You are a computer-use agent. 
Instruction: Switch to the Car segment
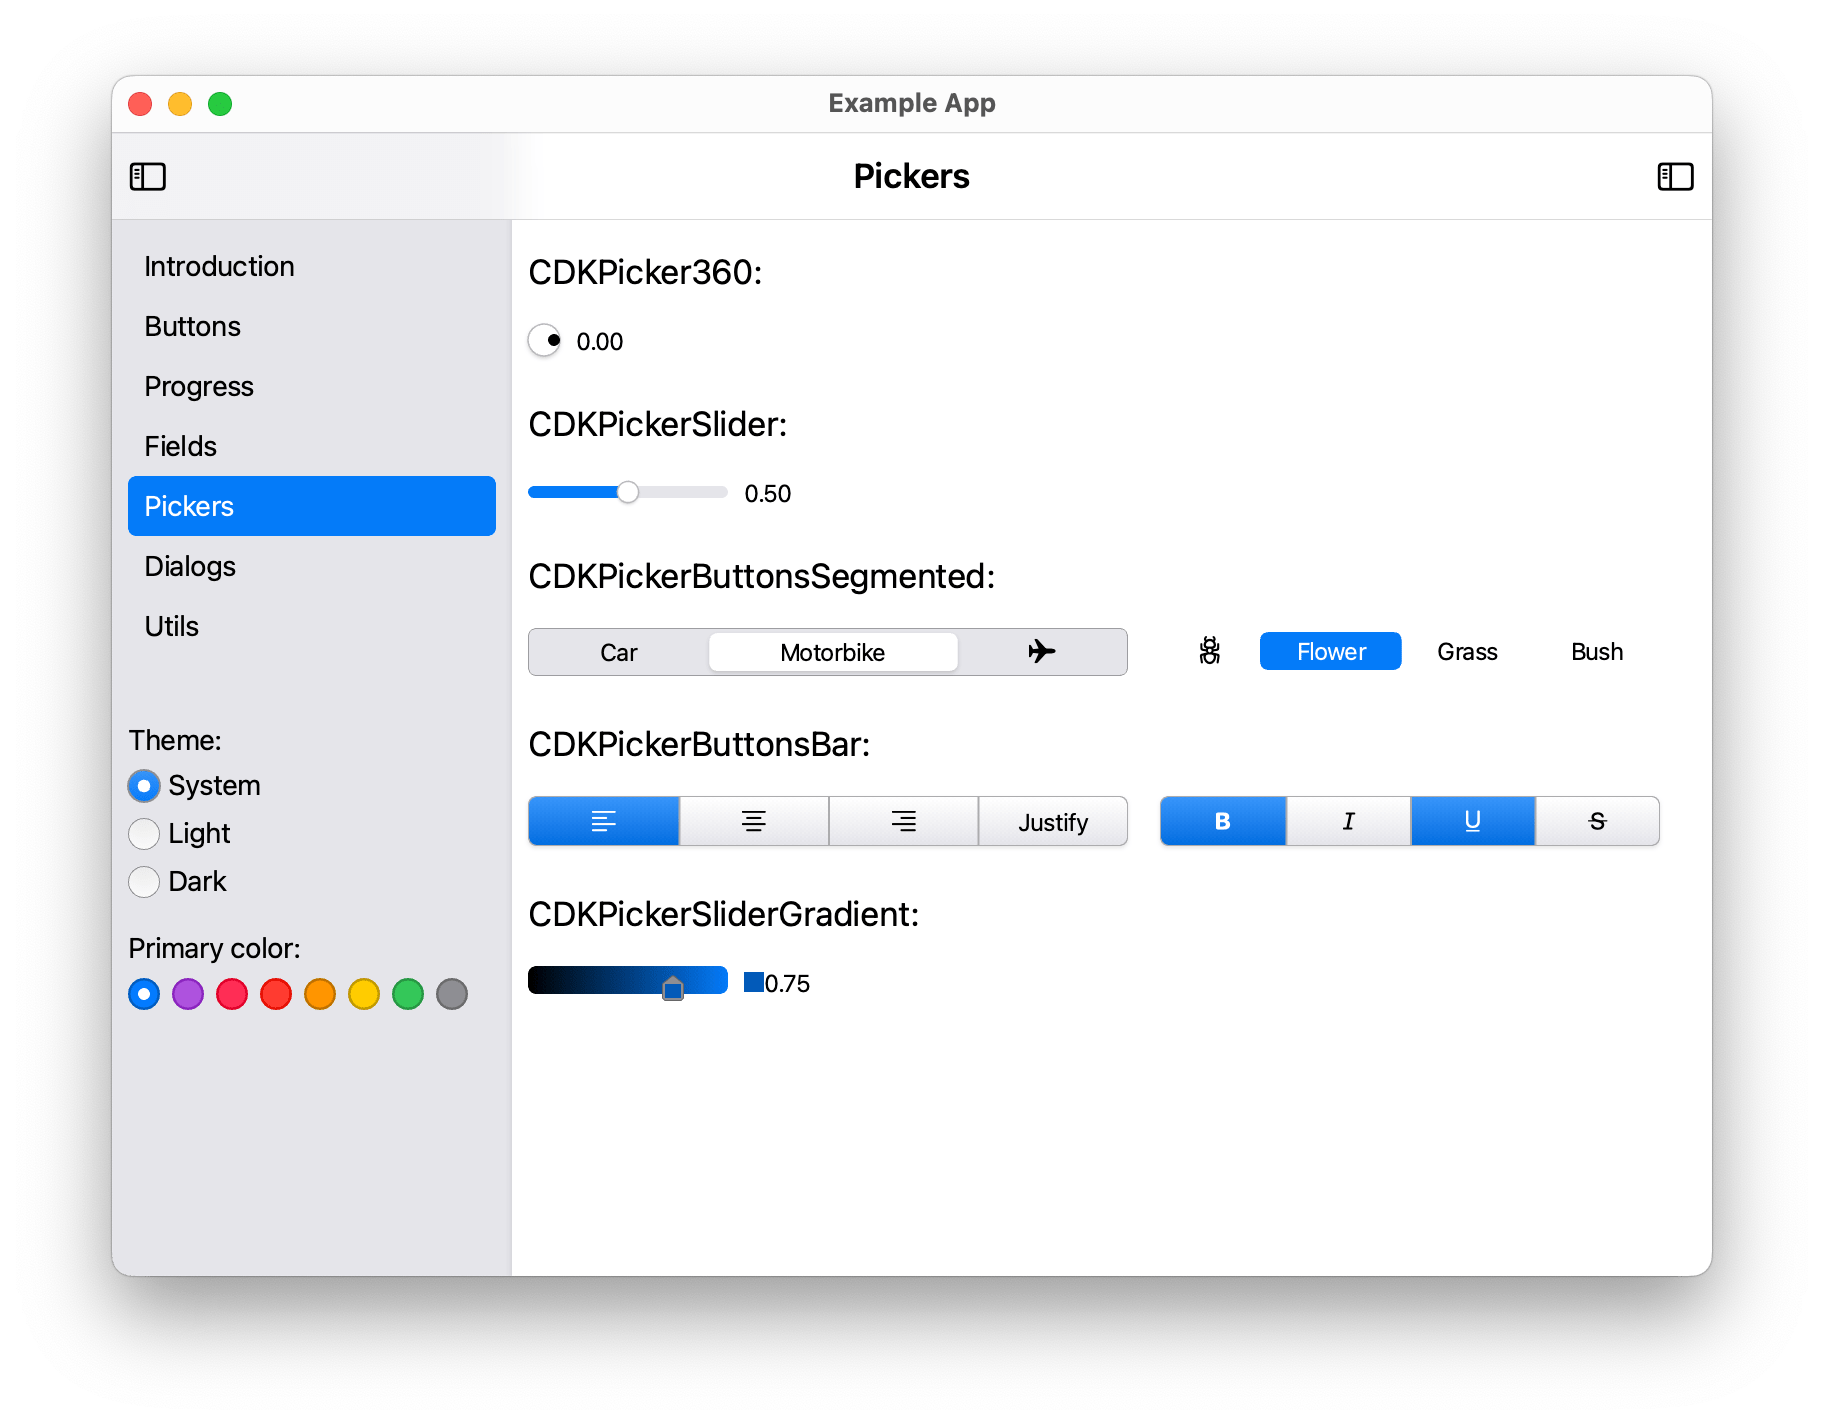618,652
